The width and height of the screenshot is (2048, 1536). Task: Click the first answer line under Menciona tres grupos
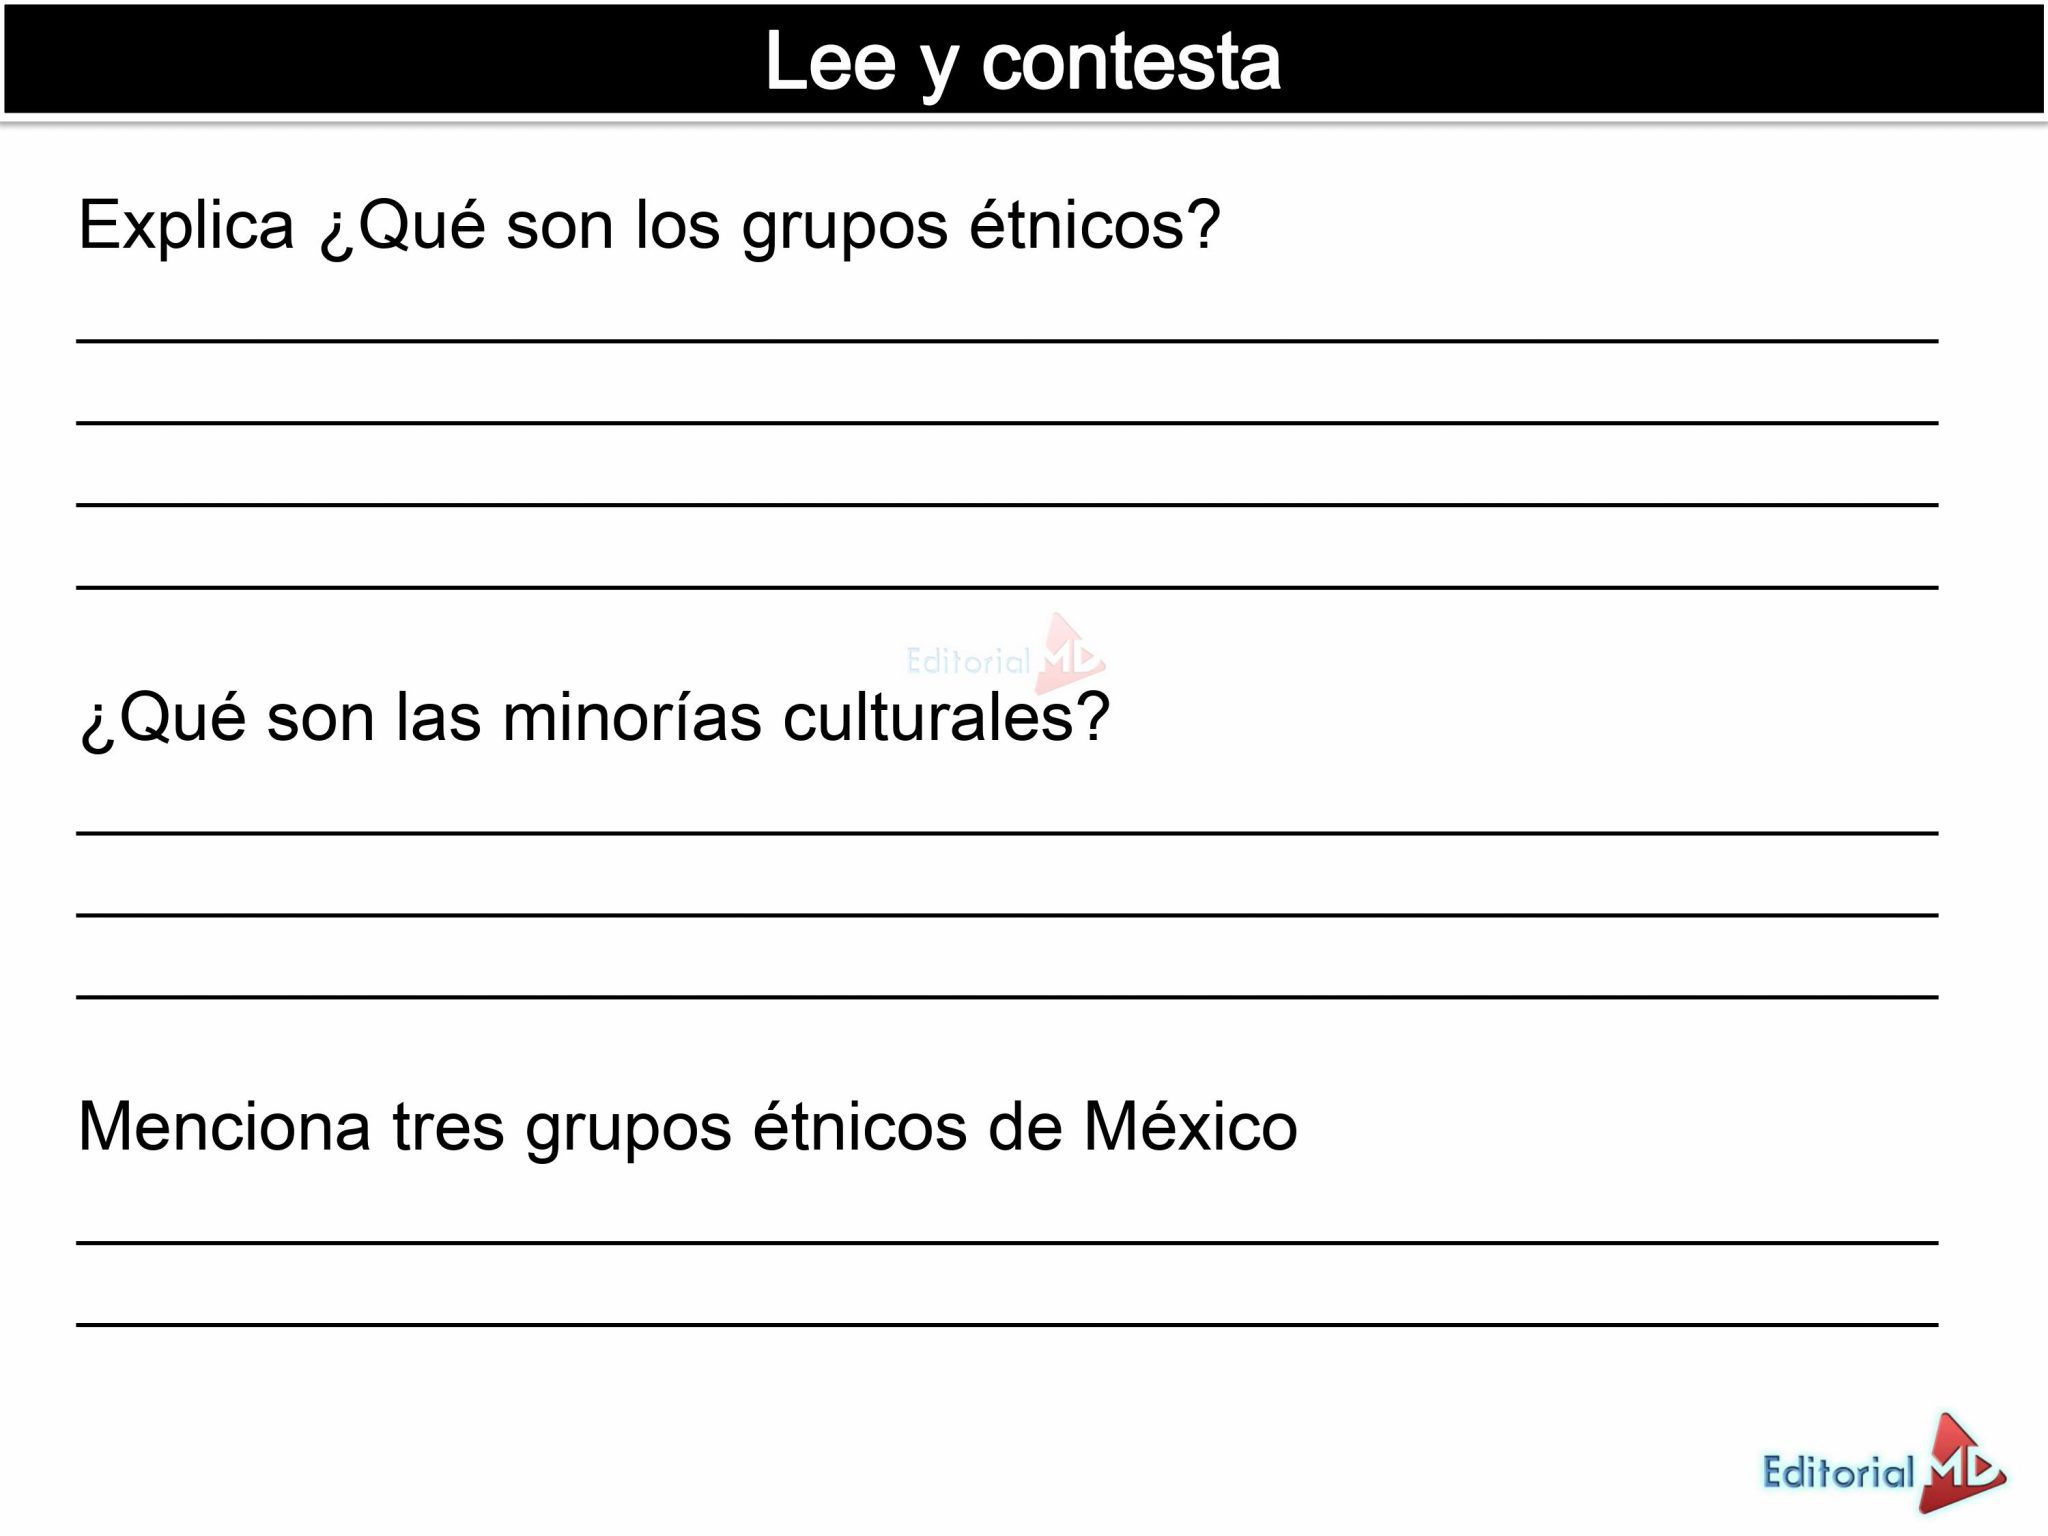tap(1007, 1242)
